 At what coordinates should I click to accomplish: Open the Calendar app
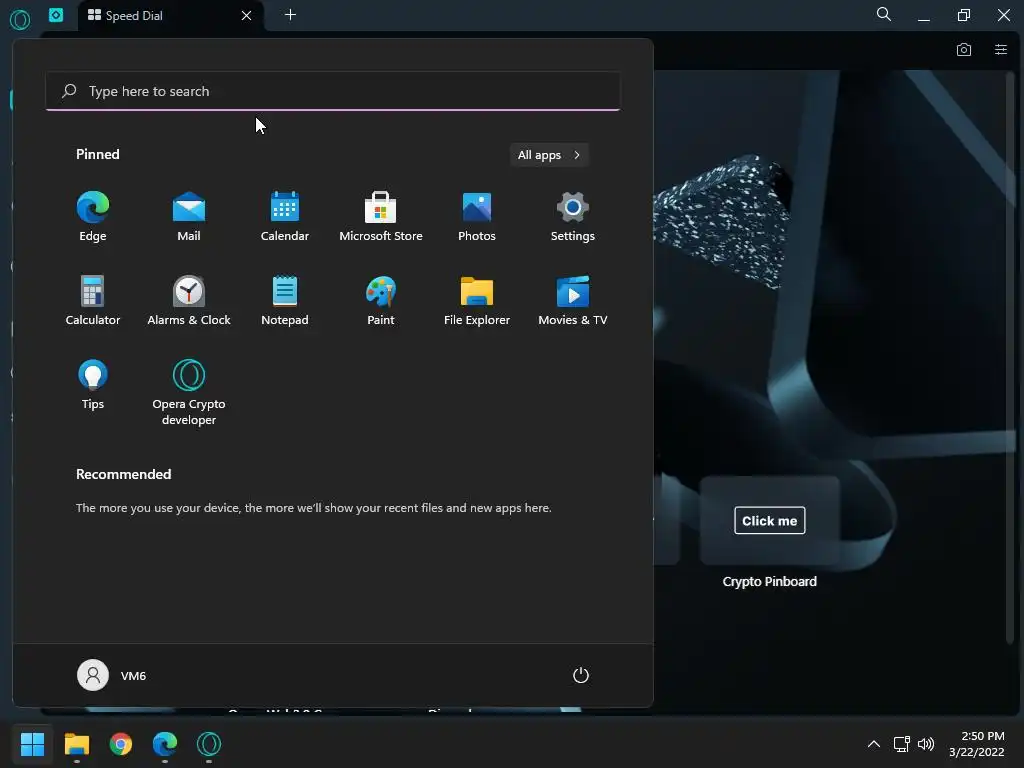point(285,217)
